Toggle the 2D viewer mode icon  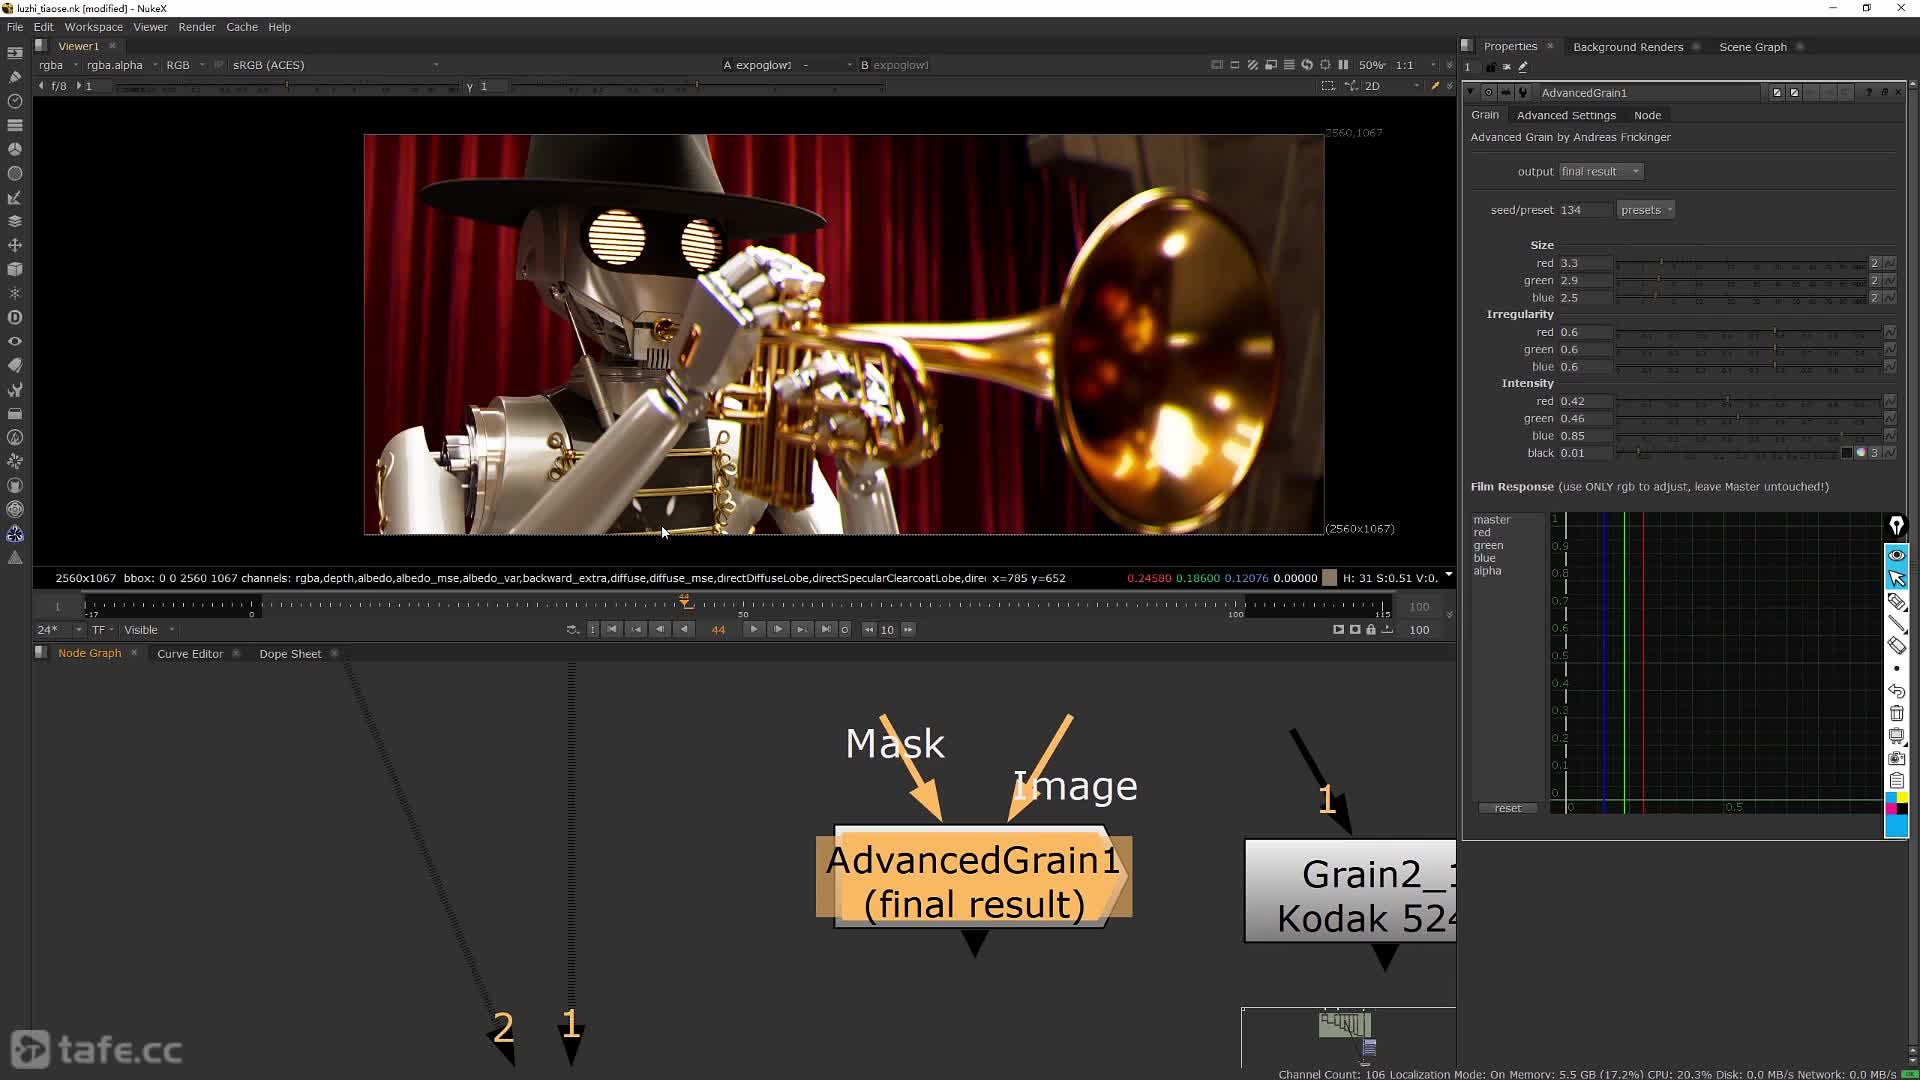[x=1371, y=84]
